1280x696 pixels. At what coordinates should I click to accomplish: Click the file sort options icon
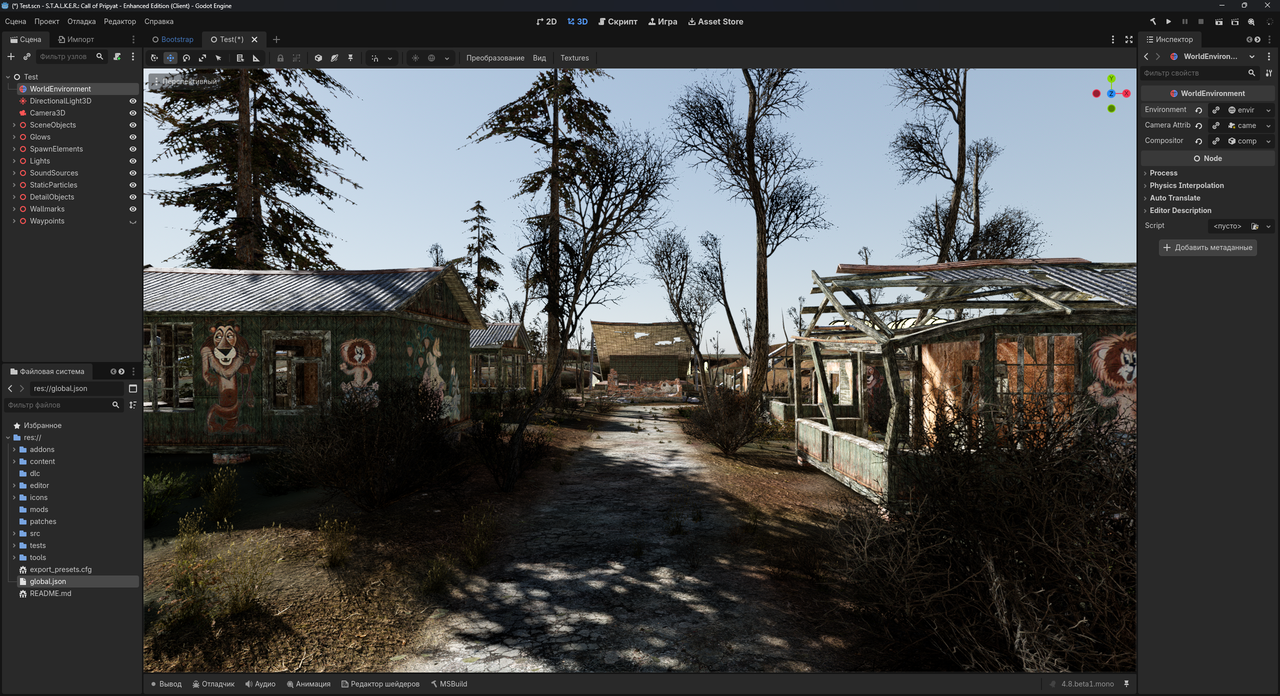pos(133,405)
